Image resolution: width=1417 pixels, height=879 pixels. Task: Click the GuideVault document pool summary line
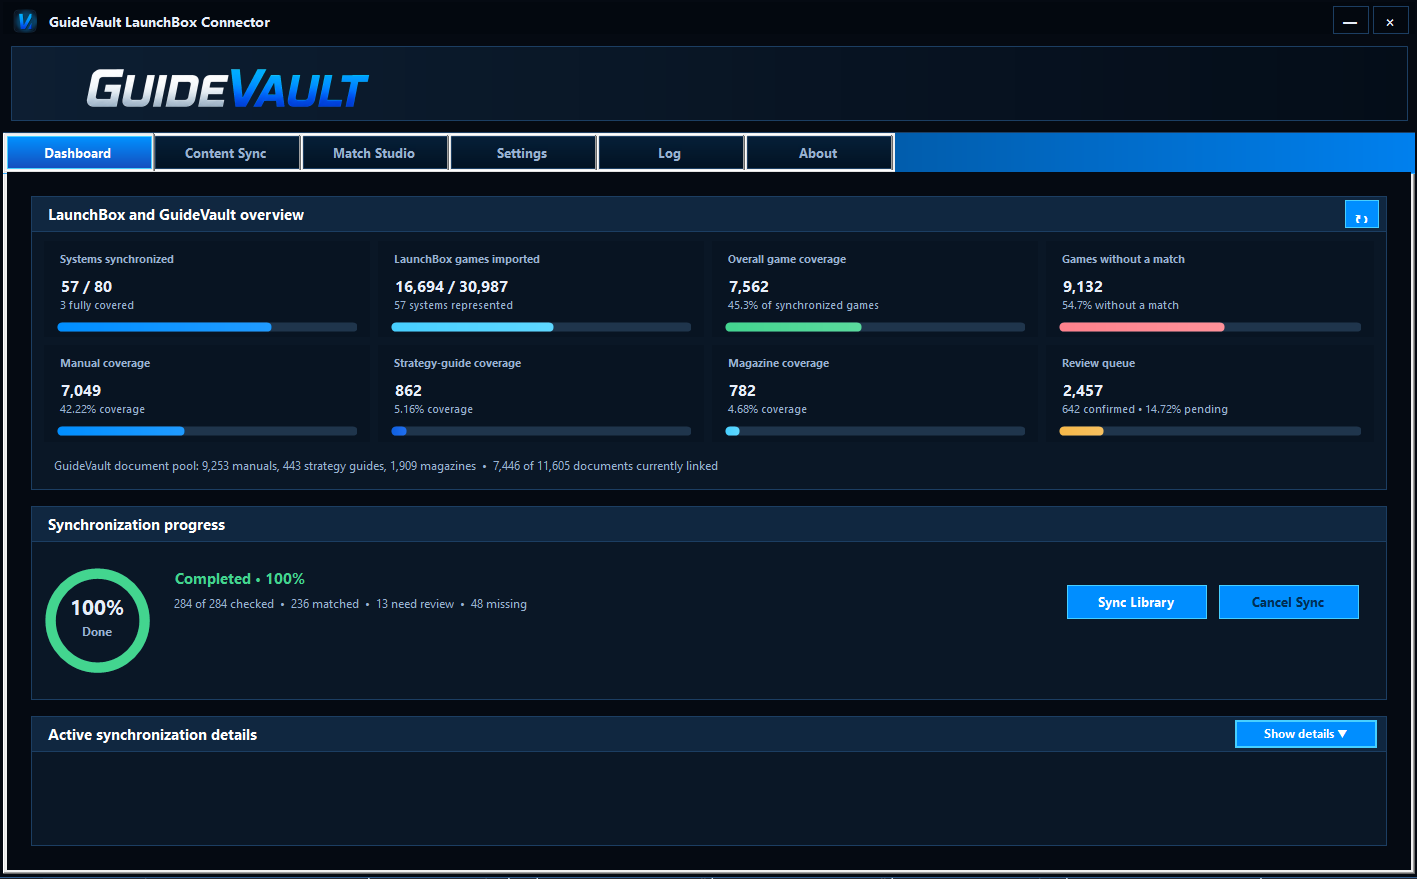(386, 466)
